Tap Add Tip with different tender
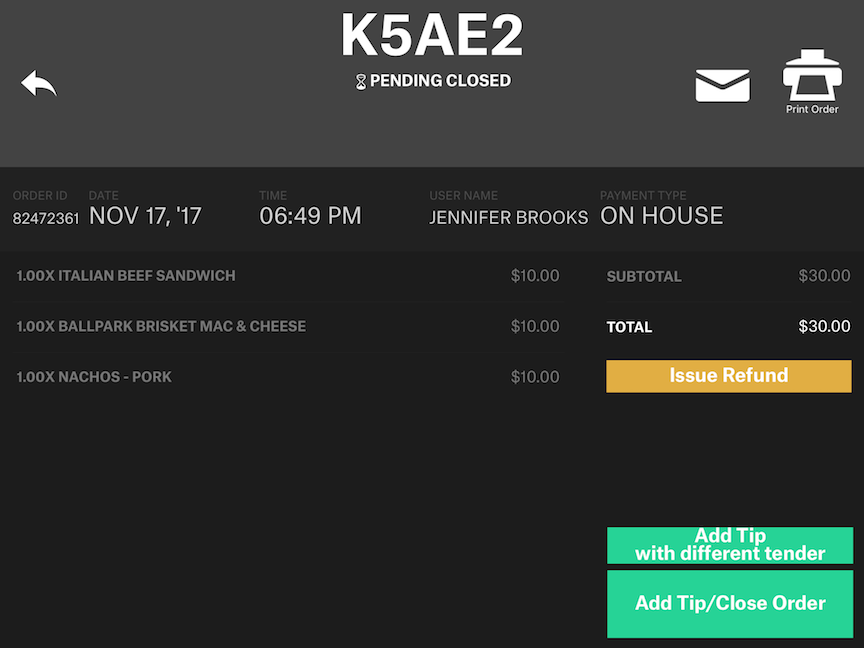 [730, 545]
